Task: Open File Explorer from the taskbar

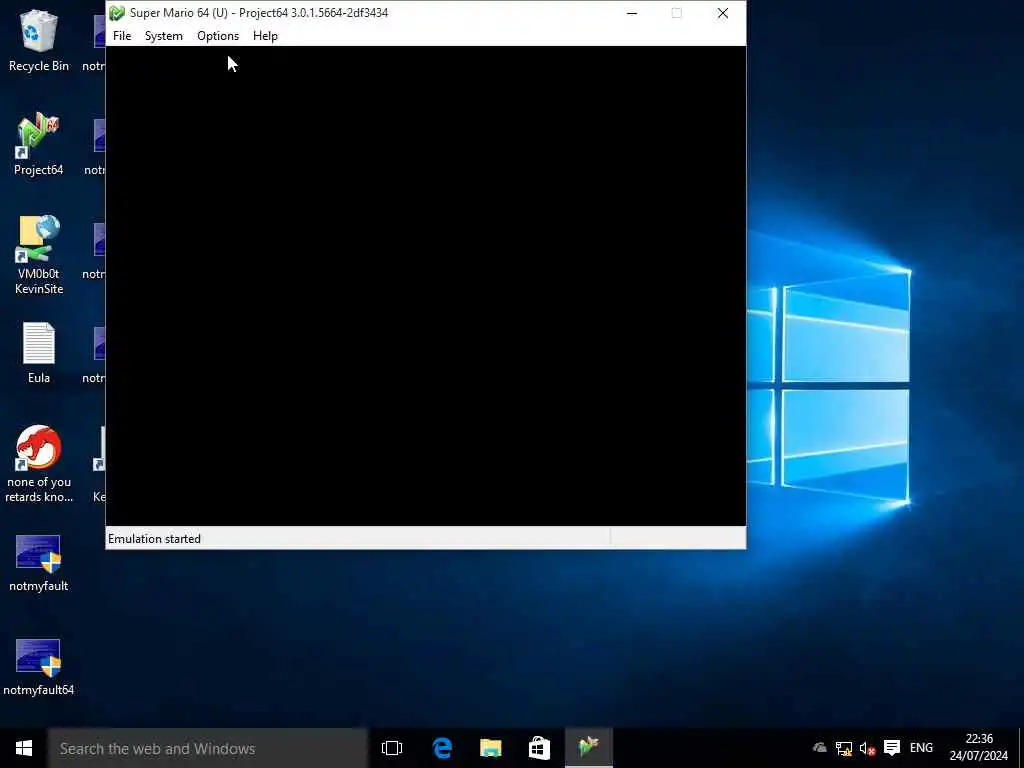Action: click(x=490, y=748)
